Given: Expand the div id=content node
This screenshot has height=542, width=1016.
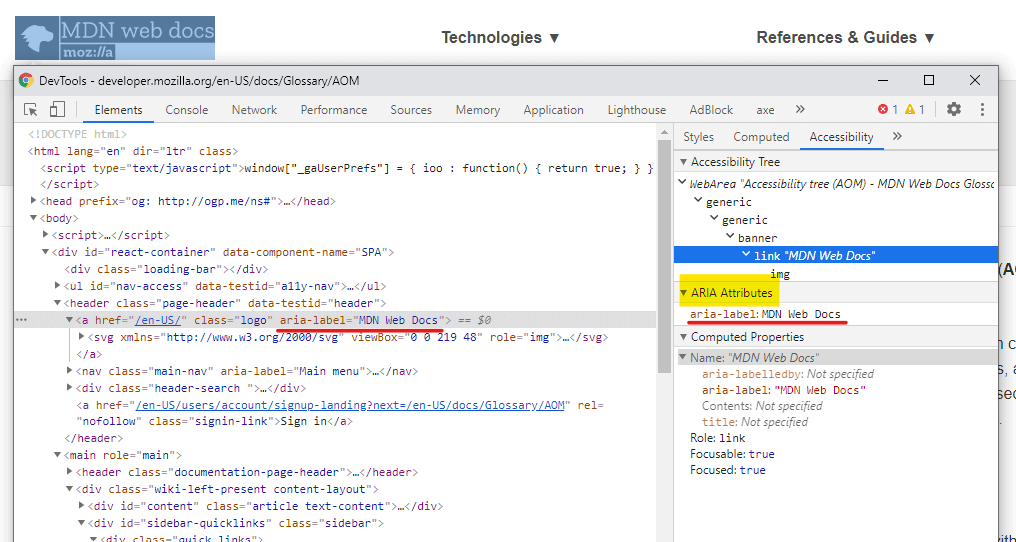Looking at the screenshot, I should coord(81,506).
